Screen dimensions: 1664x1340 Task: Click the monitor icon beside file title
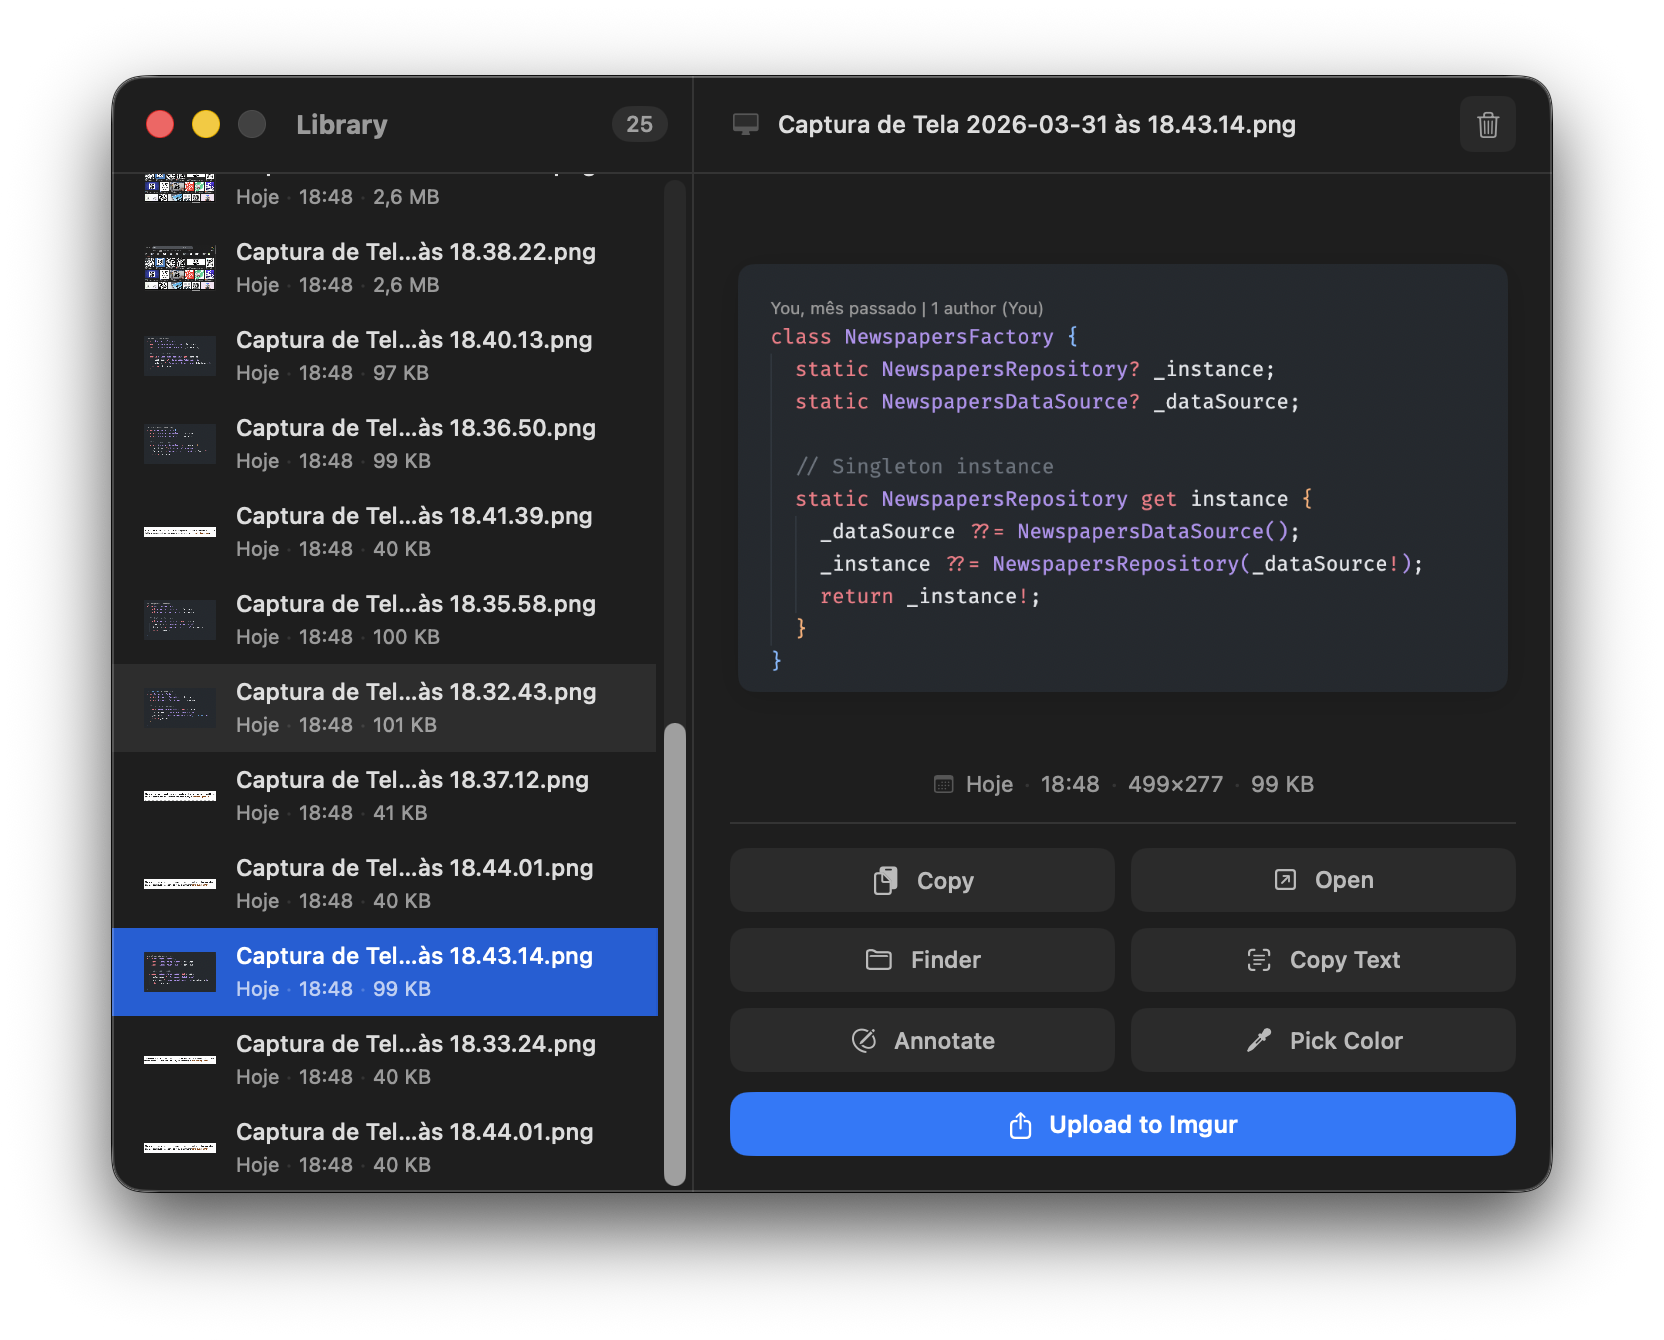[745, 125]
